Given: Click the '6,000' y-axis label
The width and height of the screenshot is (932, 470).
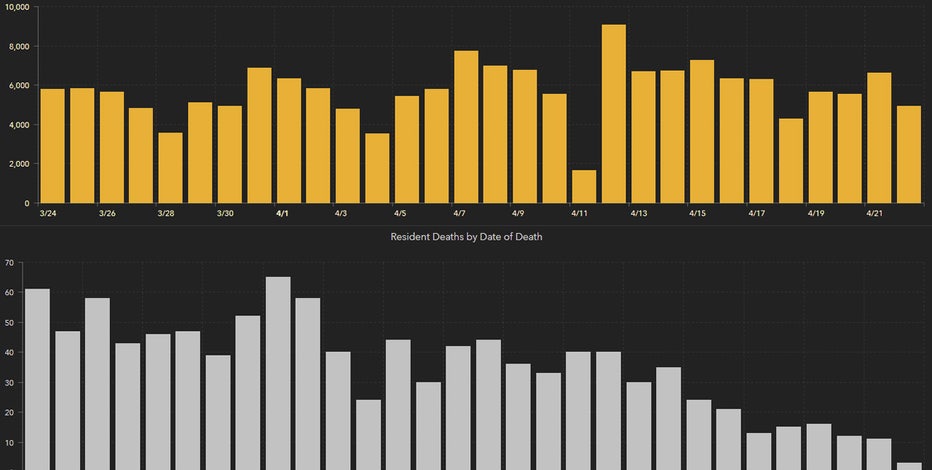Looking at the screenshot, I should point(19,86).
